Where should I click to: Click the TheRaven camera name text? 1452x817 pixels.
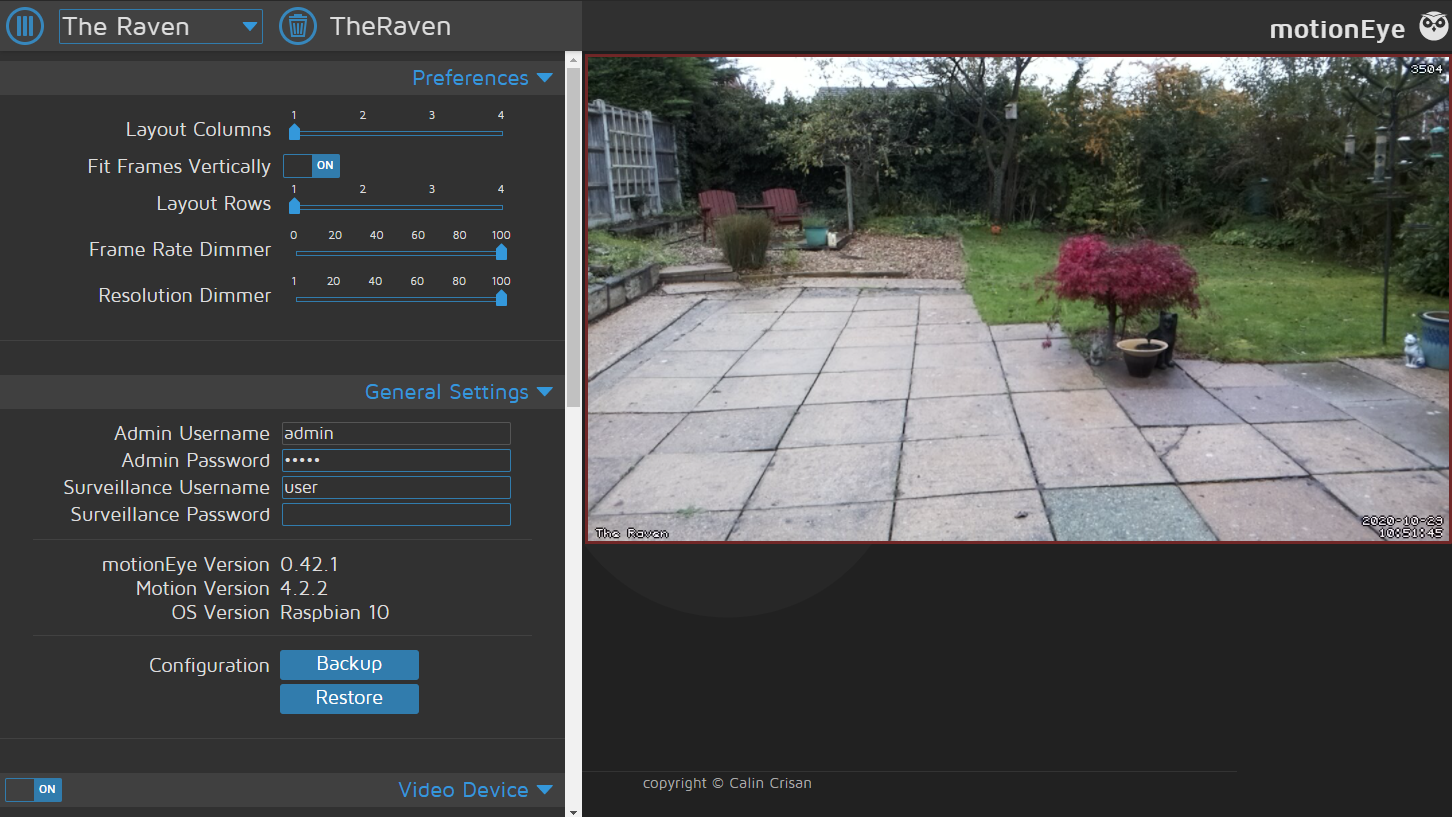pyautogui.click(x=390, y=27)
